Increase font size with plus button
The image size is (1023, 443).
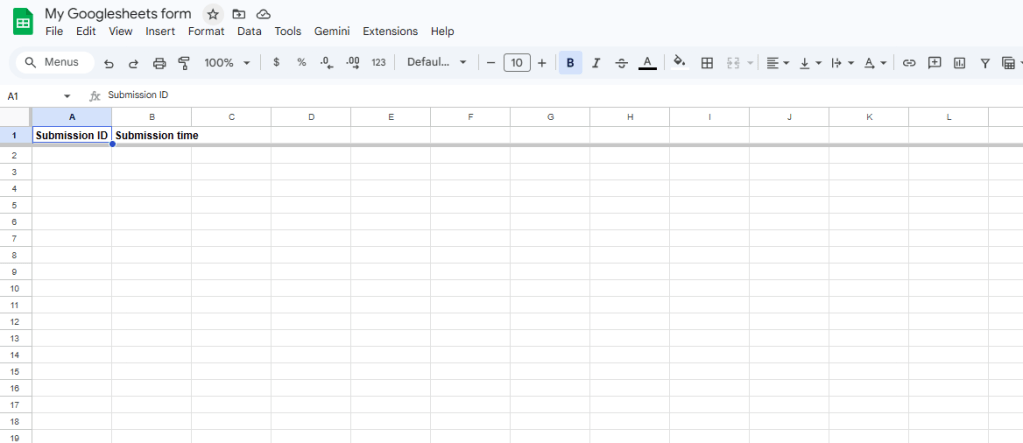point(542,63)
